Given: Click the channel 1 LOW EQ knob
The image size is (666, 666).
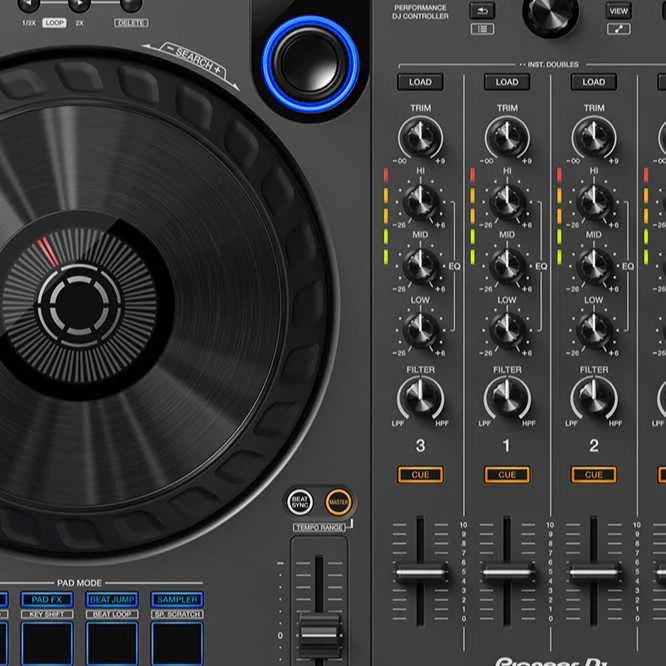Looking at the screenshot, I should (507, 330).
